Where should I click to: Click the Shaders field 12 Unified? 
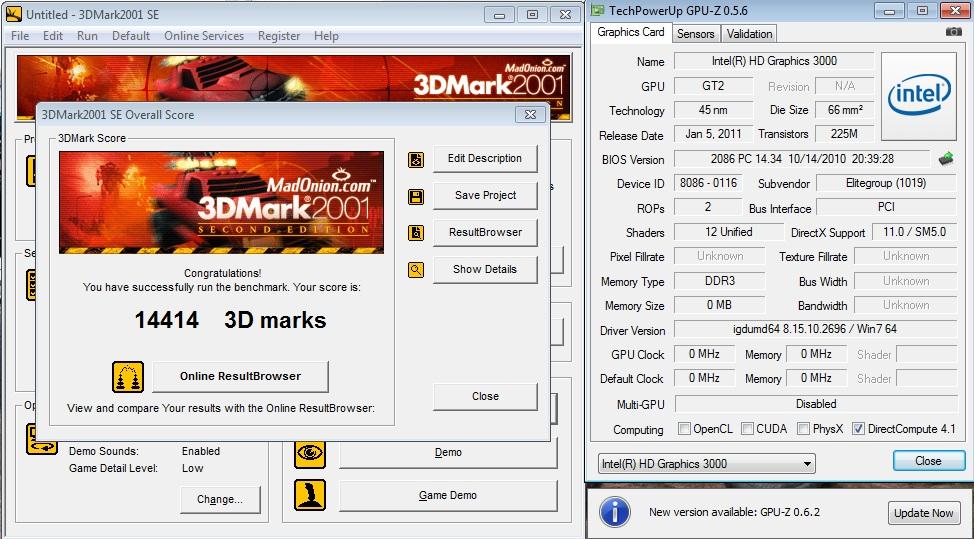pos(729,232)
